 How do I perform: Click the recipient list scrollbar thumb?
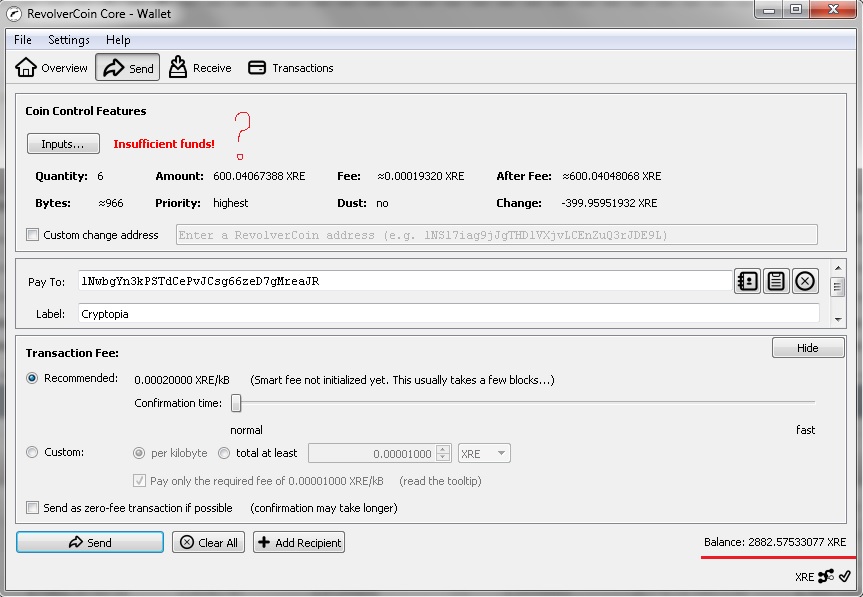[x=838, y=287]
